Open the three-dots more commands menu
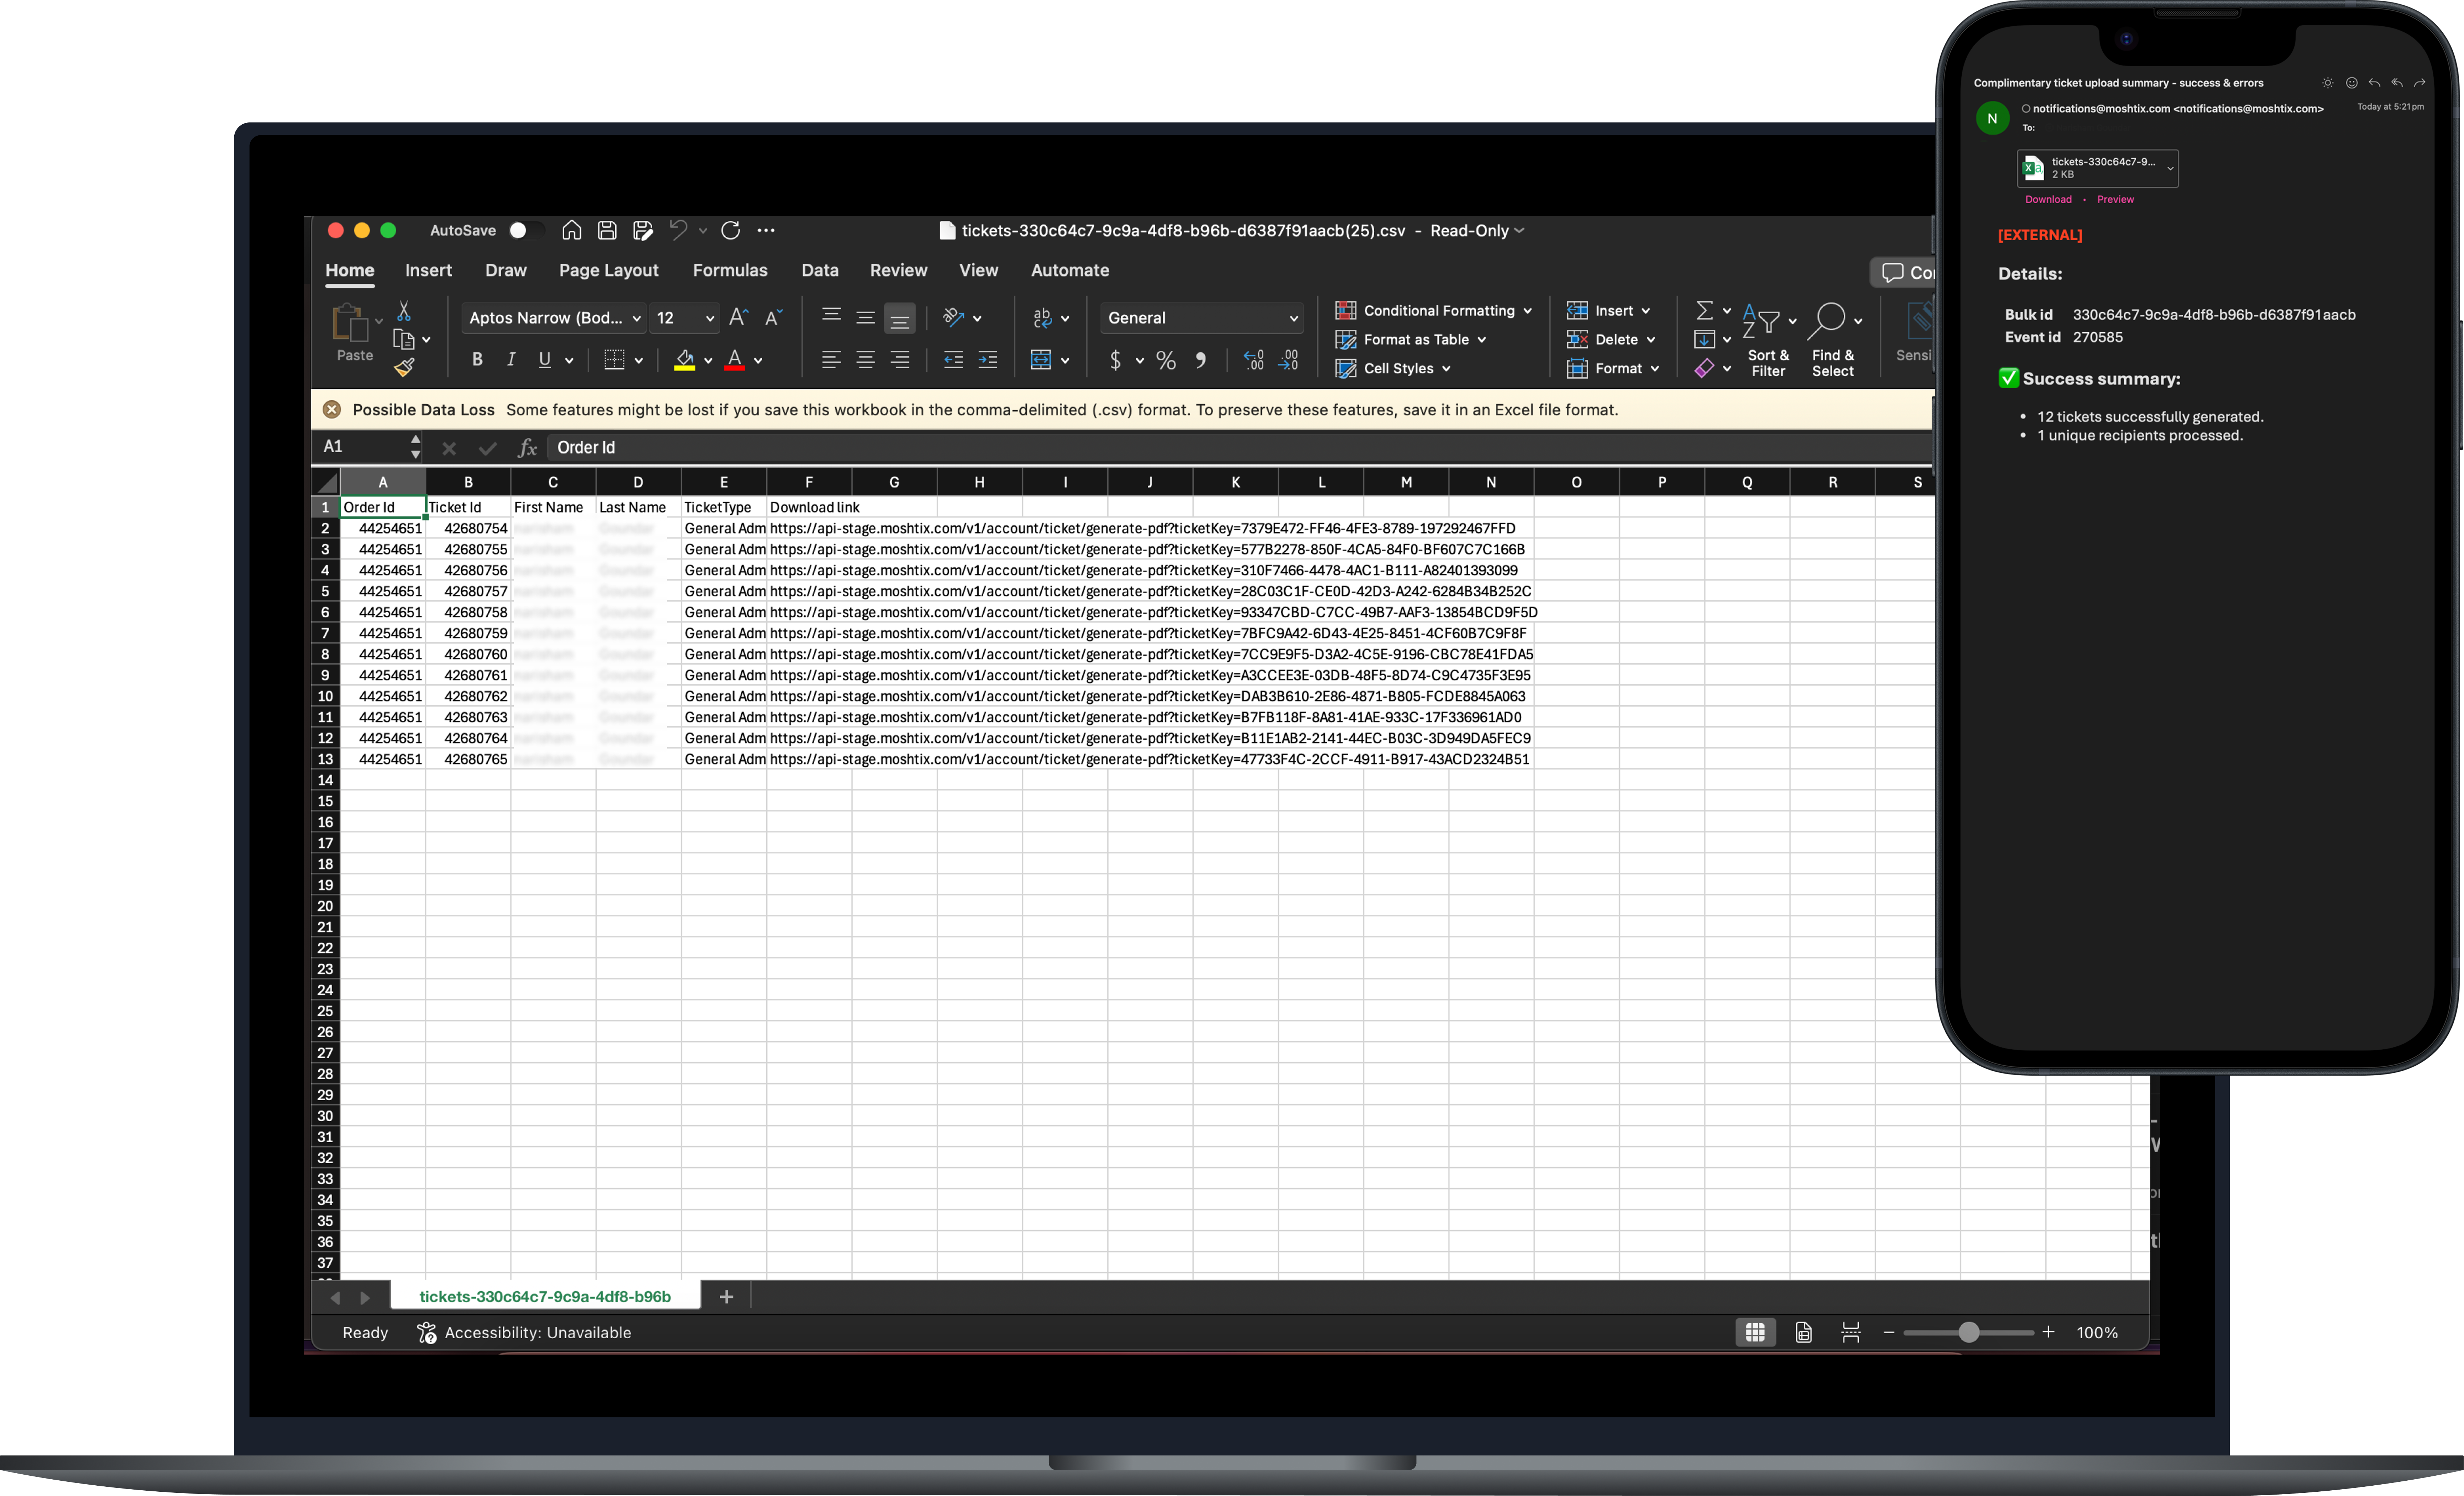Viewport: 2464px width, 1496px height. [766, 231]
